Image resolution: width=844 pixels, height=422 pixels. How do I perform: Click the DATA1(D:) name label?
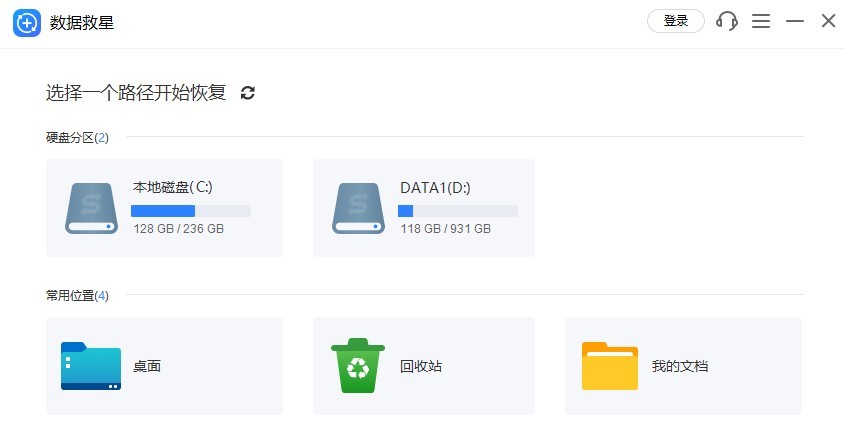(x=435, y=187)
